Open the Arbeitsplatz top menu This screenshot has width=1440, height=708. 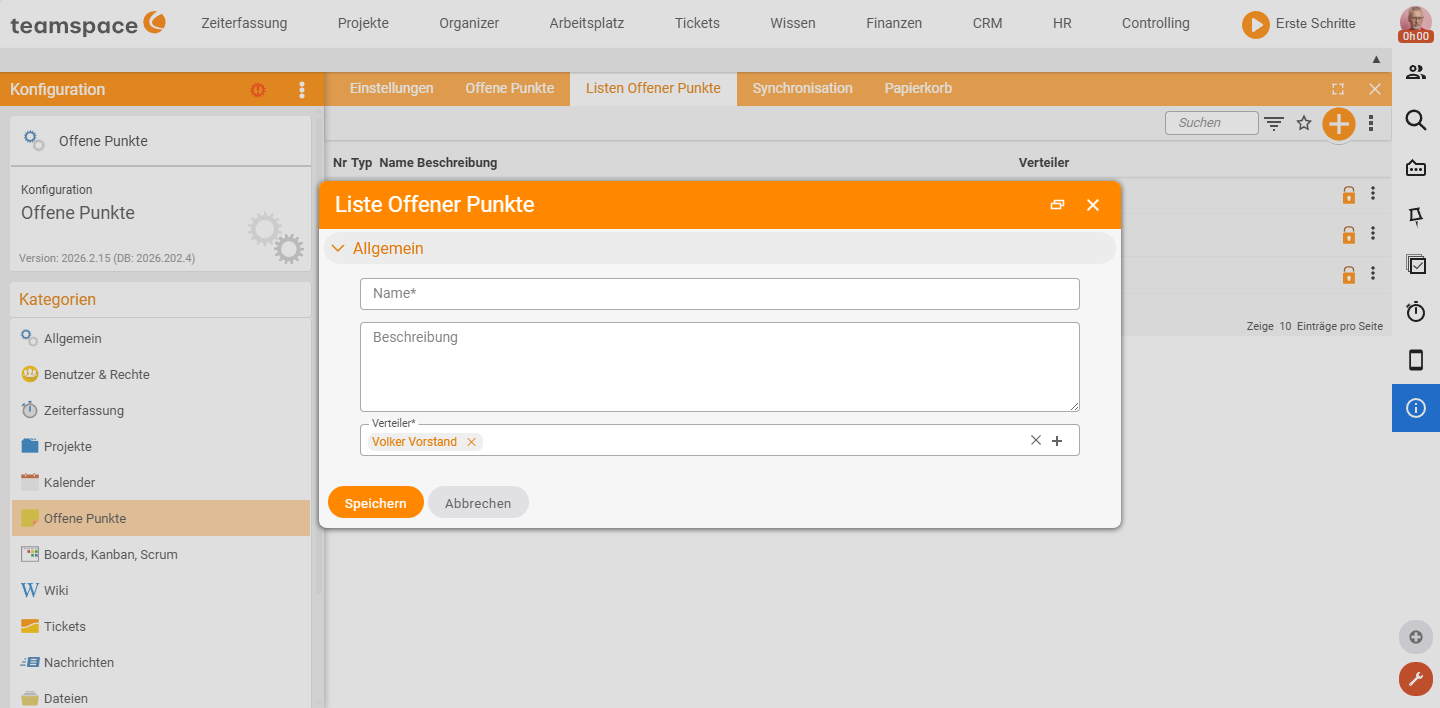pos(587,23)
